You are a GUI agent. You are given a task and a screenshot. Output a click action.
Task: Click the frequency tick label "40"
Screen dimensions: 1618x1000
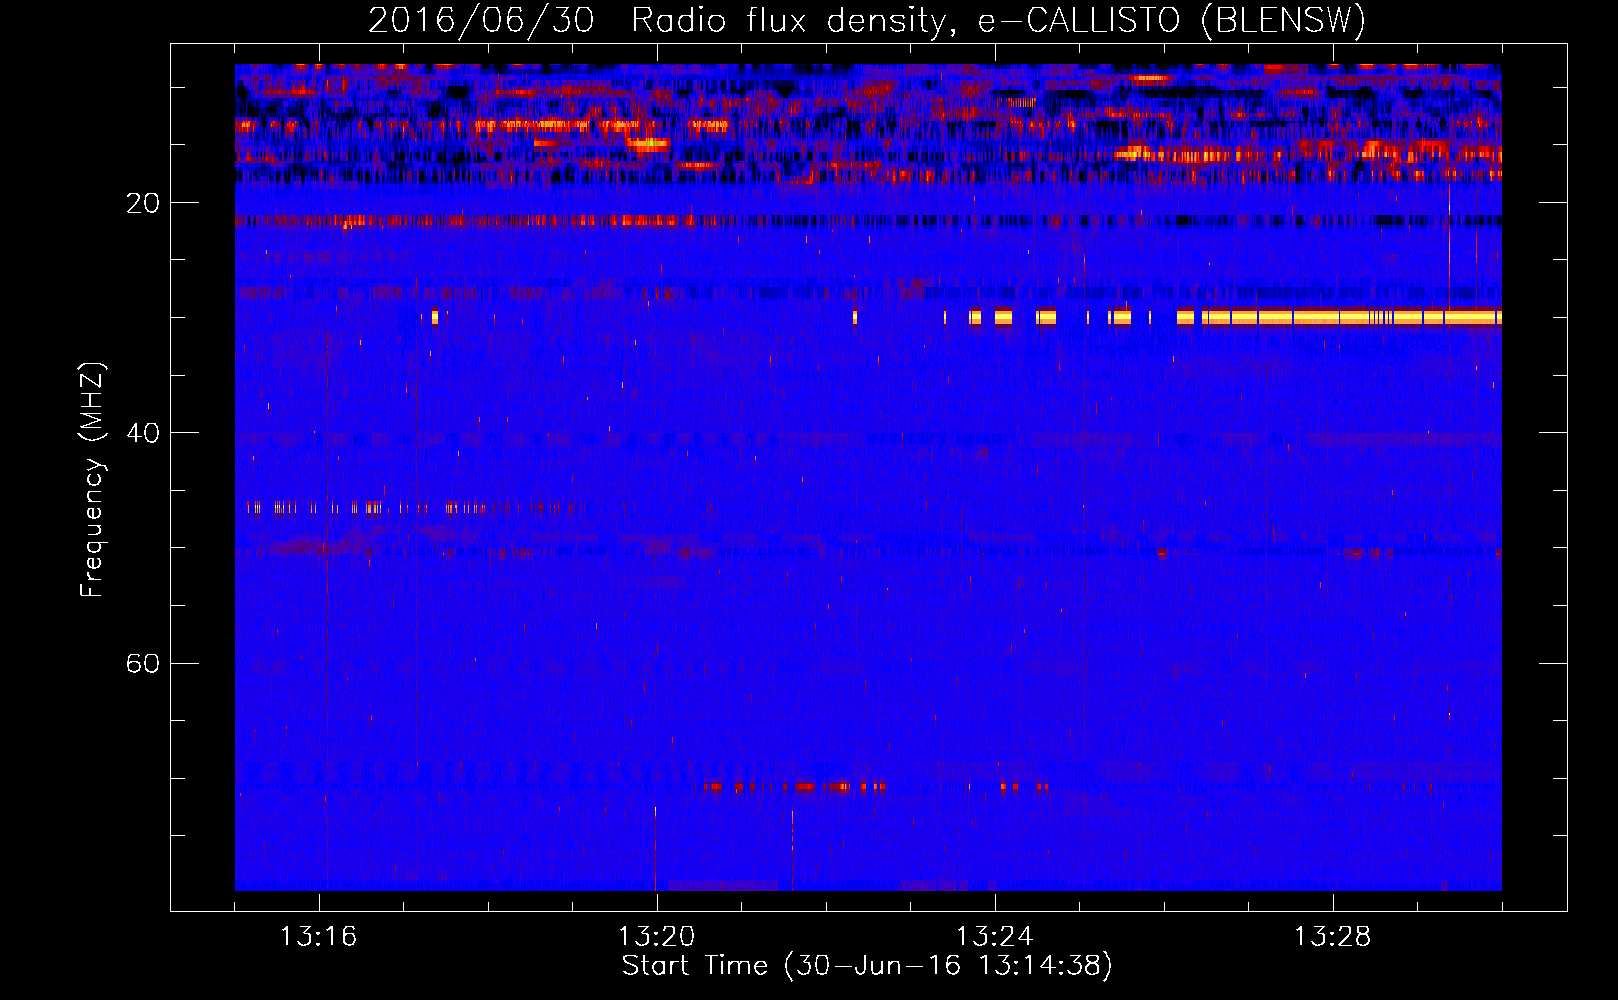tap(143, 433)
